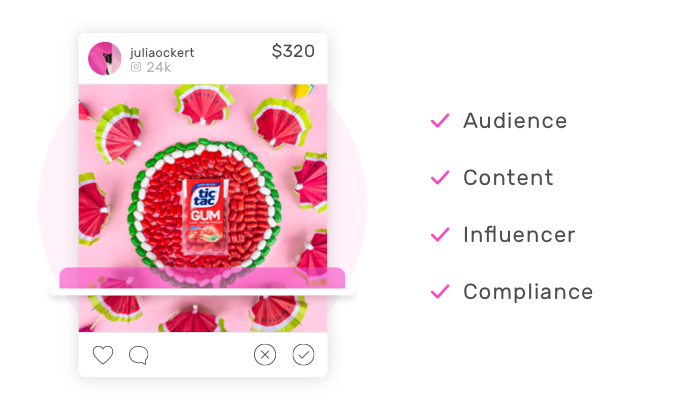Click the 24k follower count
This screenshot has height=411, width=700.
coord(158,67)
